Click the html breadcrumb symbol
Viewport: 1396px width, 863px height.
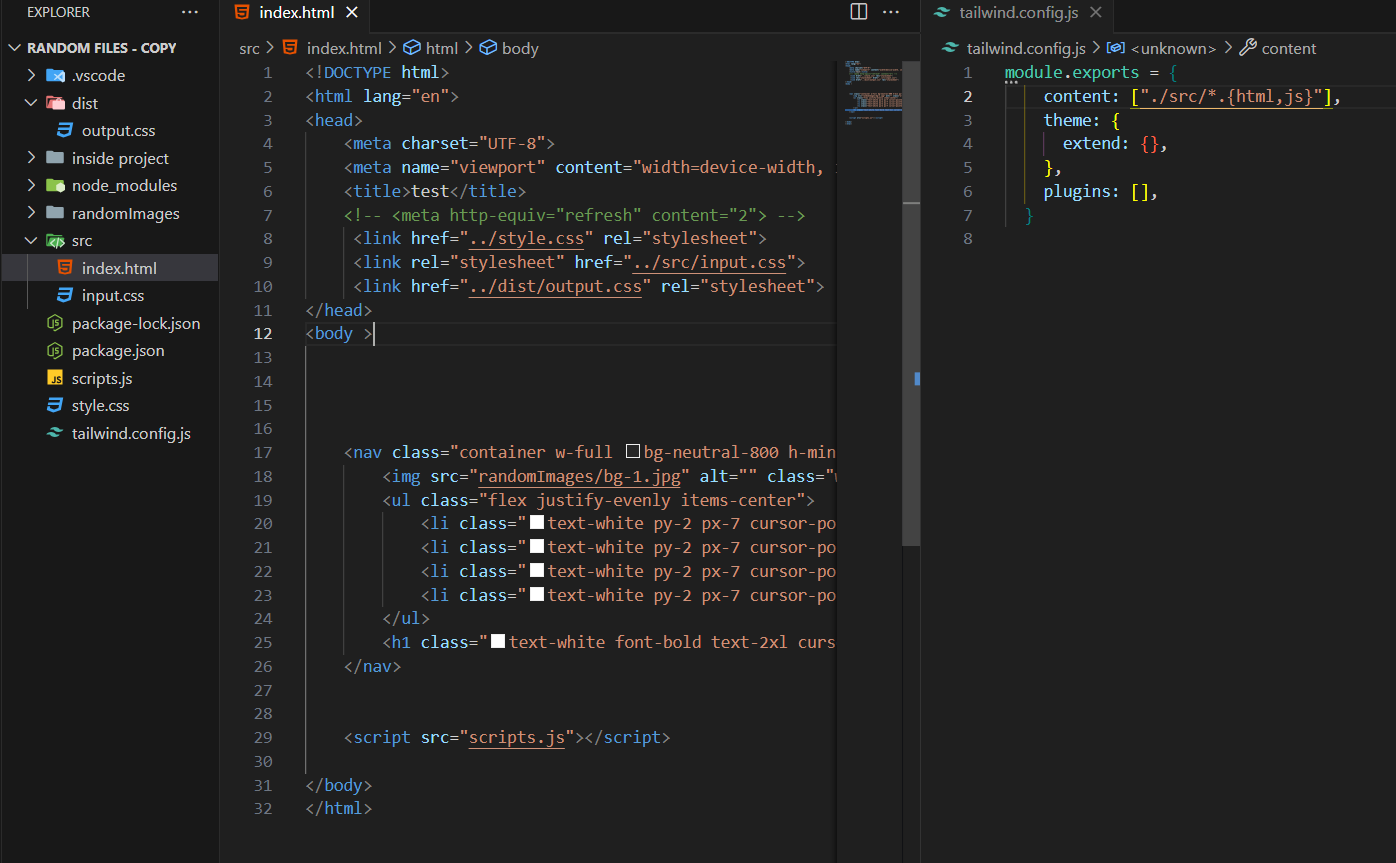(x=431, y=48)
